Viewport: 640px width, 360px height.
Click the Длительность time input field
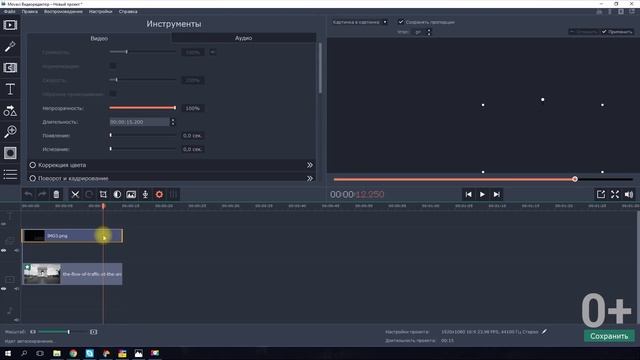click(139, 122)
